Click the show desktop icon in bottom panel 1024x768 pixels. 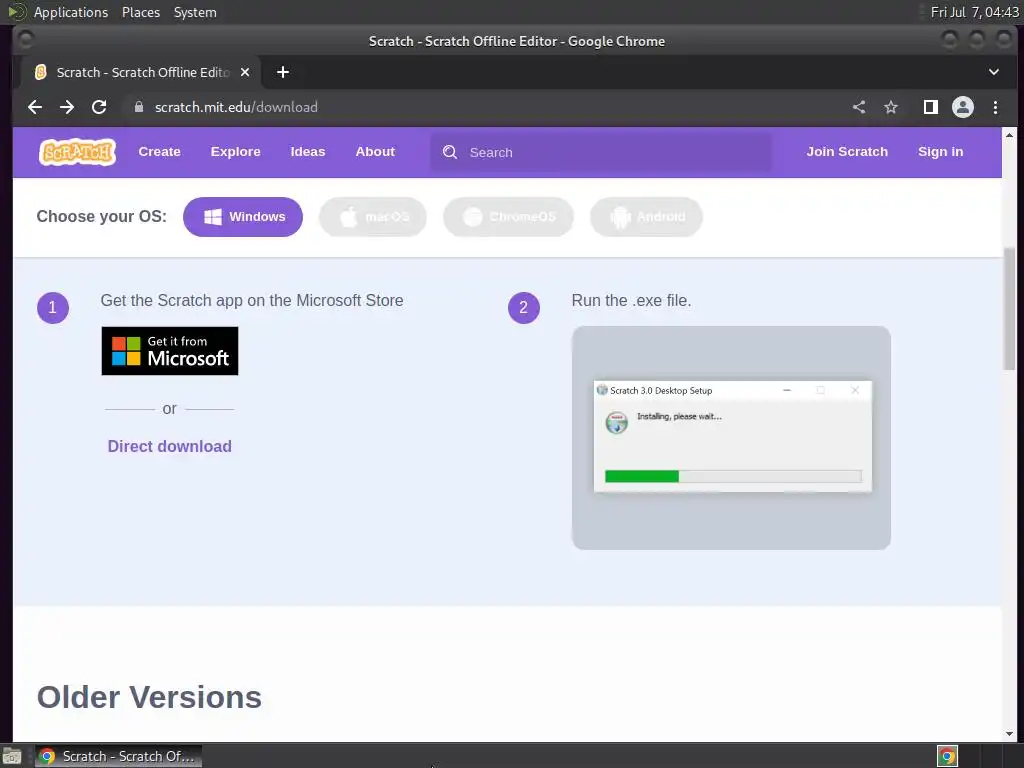pyautogui.click(x=12, y=756)
